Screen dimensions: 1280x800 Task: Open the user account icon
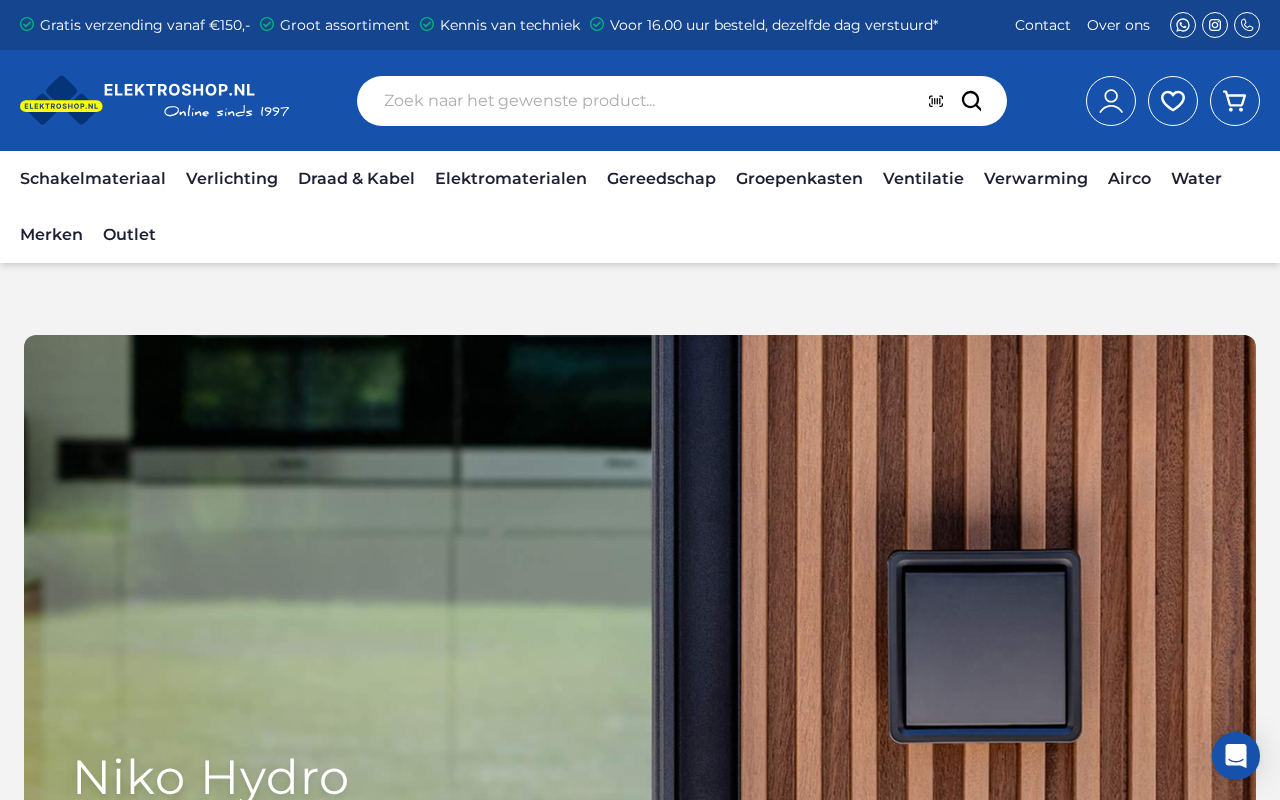click(x=1111, y=101)
